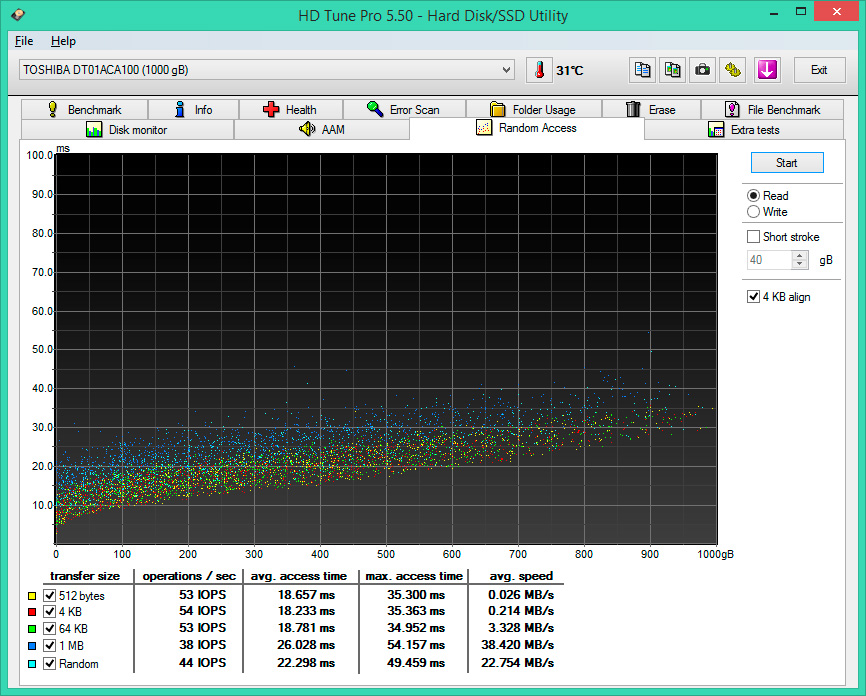Select the Write radio button
Image resolution: width=866 pixels, height=696 pixels.
753,212
